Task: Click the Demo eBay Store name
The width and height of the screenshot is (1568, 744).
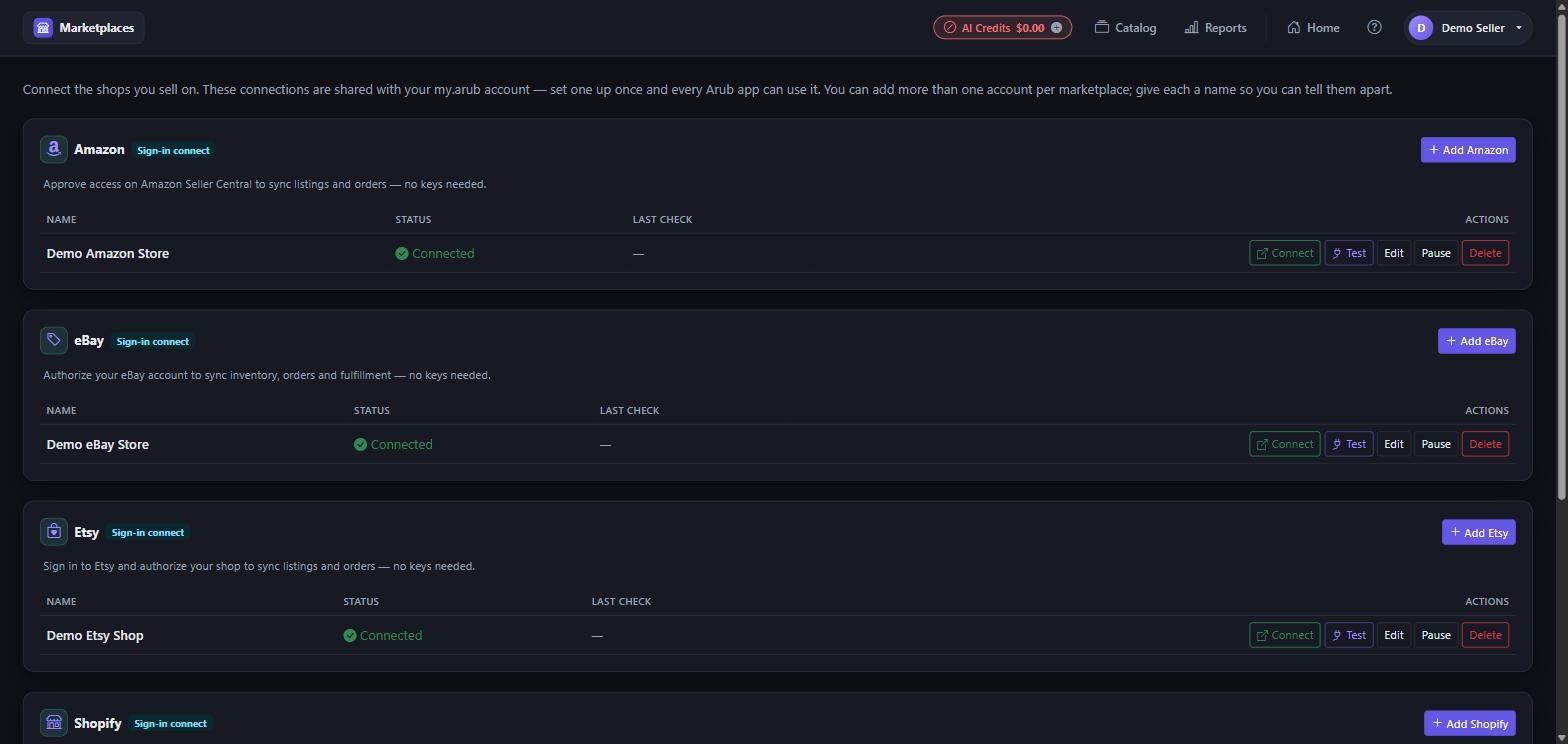Action: [98, 444]
